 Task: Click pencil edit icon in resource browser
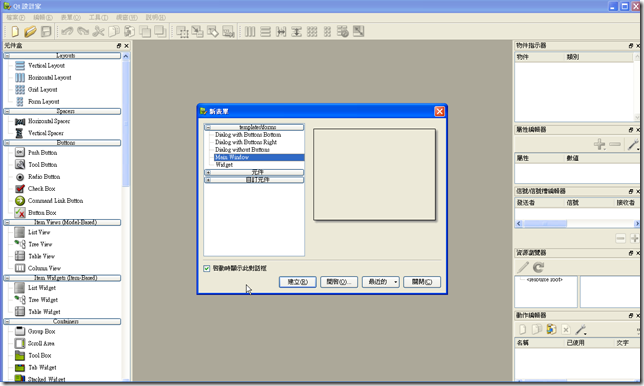coord(523,267)
